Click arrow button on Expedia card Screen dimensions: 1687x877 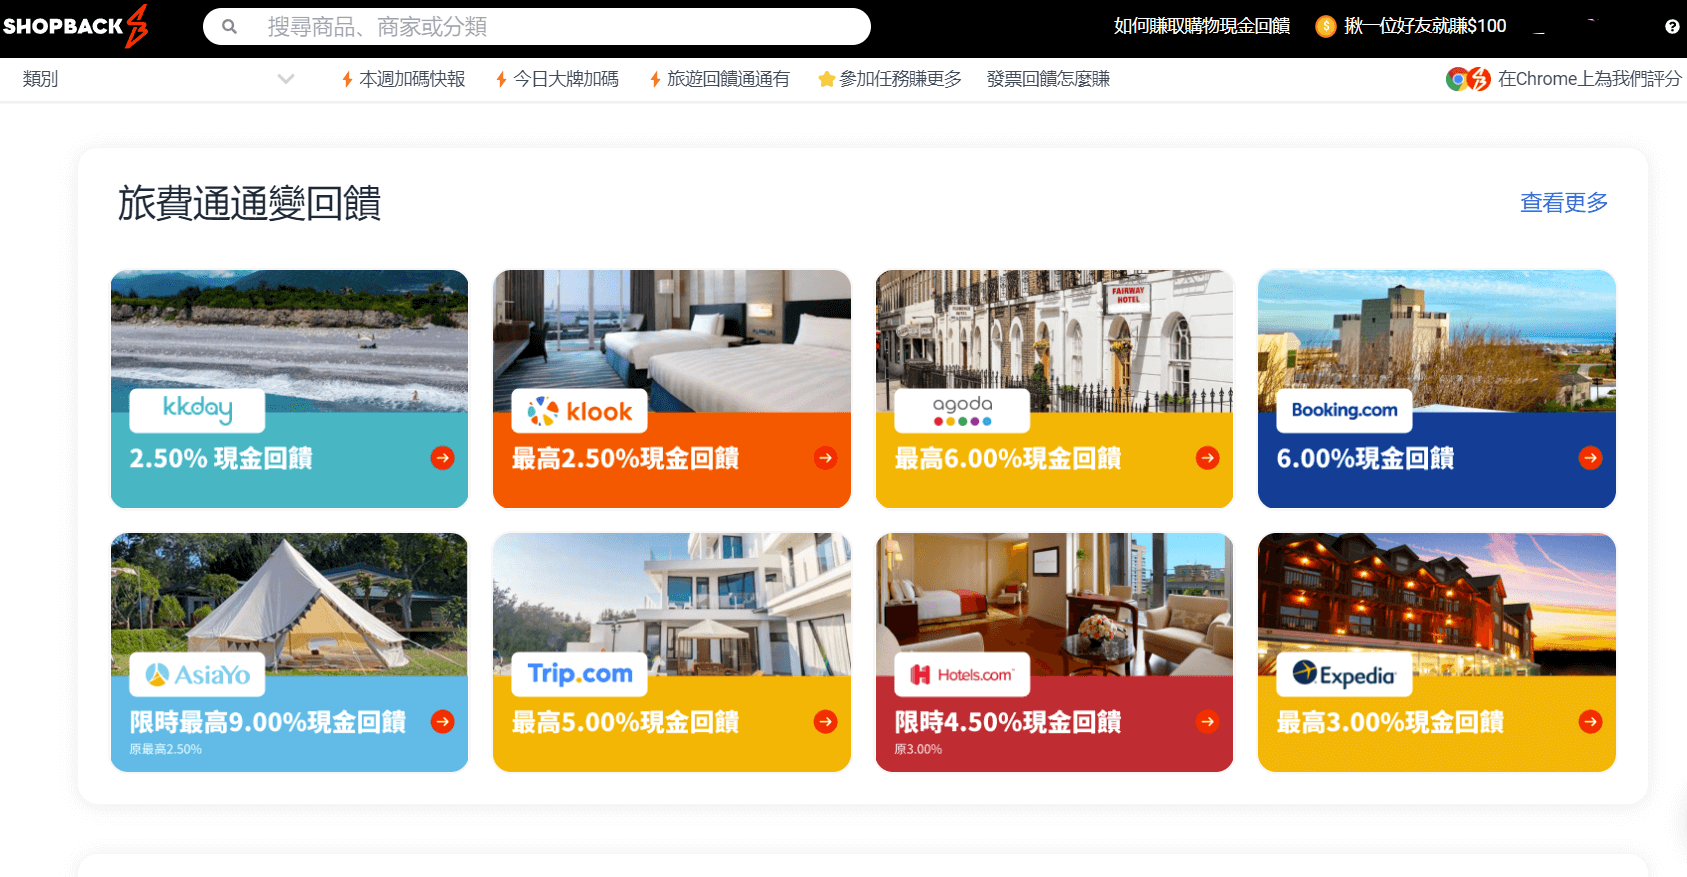[1590, 722]
